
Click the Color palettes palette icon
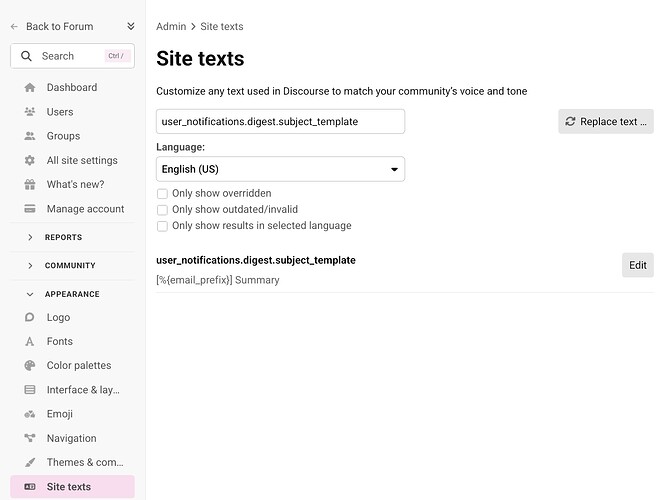coord(30,365)
